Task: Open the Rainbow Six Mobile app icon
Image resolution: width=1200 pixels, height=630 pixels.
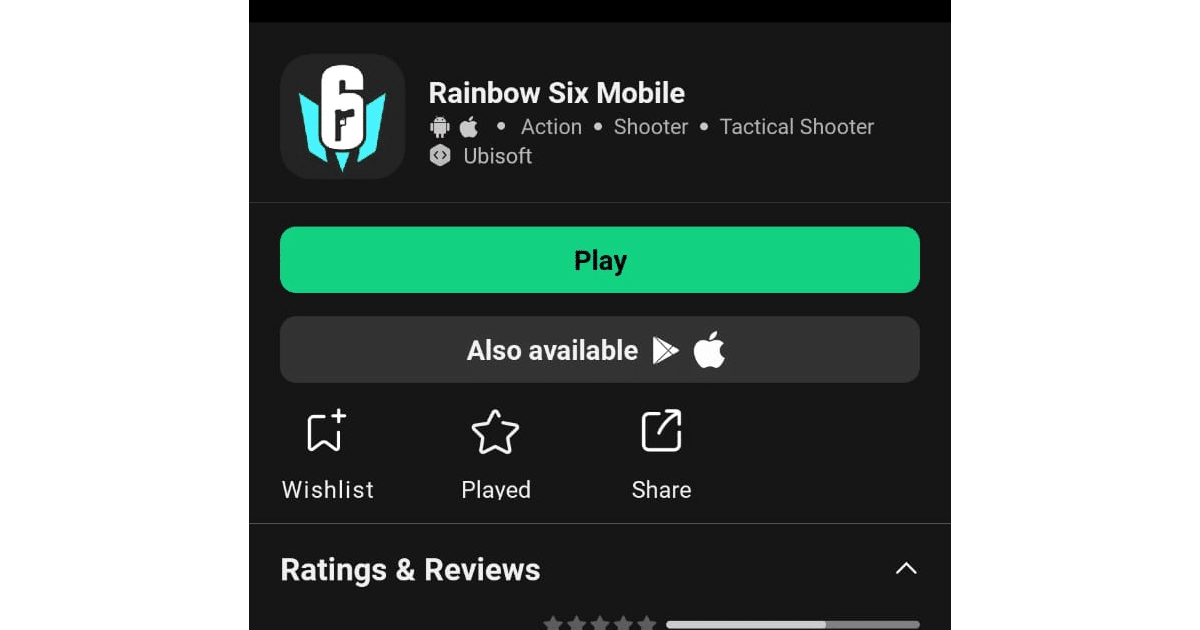Action: pos(342,116)
